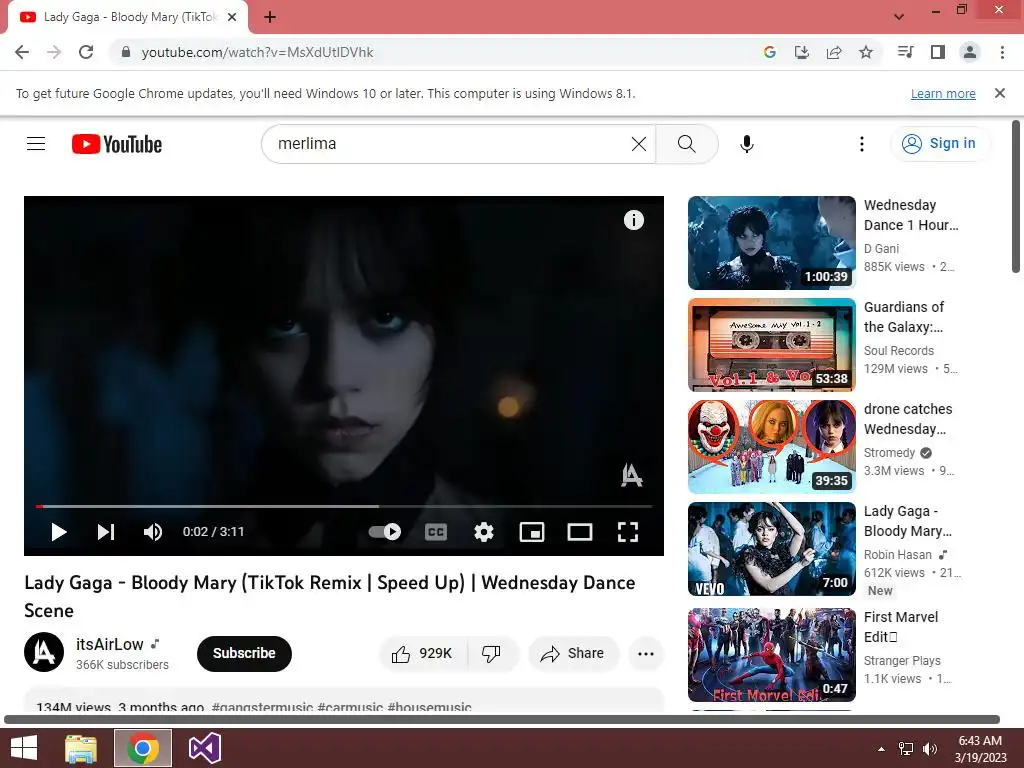1024x768 pixels.
Task: Open Lady Gaga Bloody Mary VEVO thumbnail
Action: pyautogui.click(x=771, y=549)
